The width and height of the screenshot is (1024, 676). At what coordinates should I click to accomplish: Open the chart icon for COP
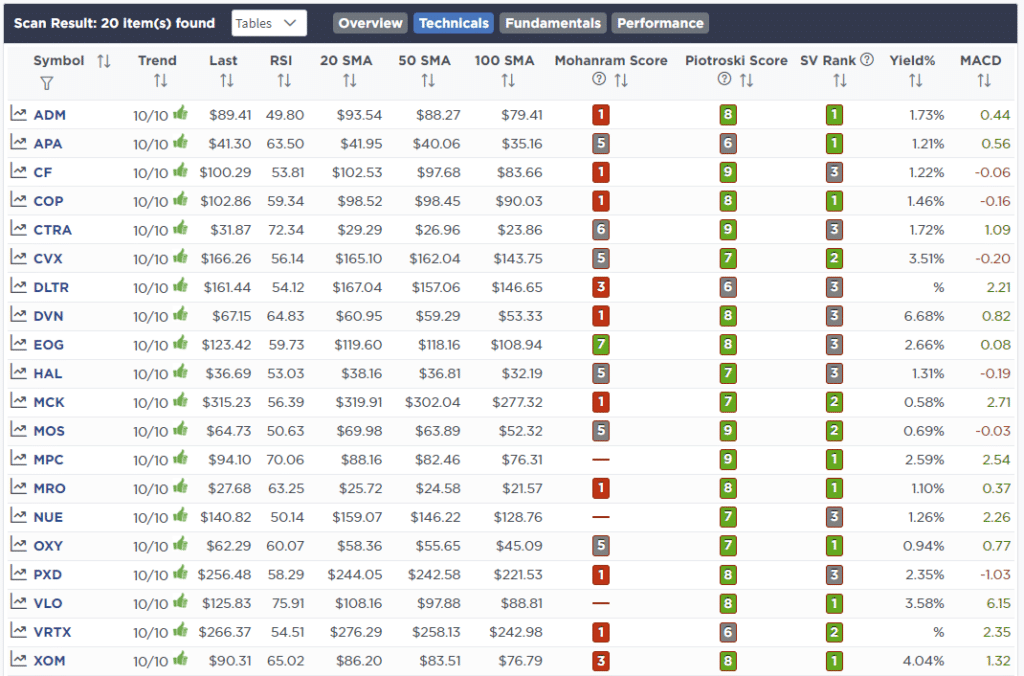tap(18, 201)
